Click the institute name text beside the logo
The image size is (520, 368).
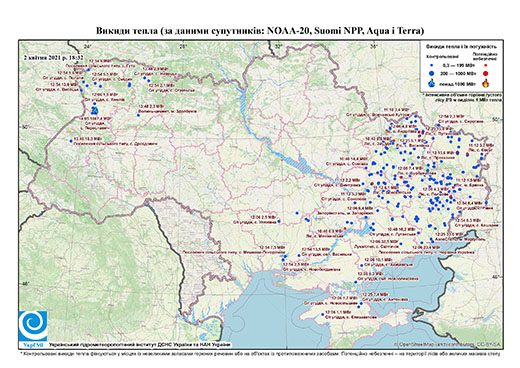coord(140,345)
